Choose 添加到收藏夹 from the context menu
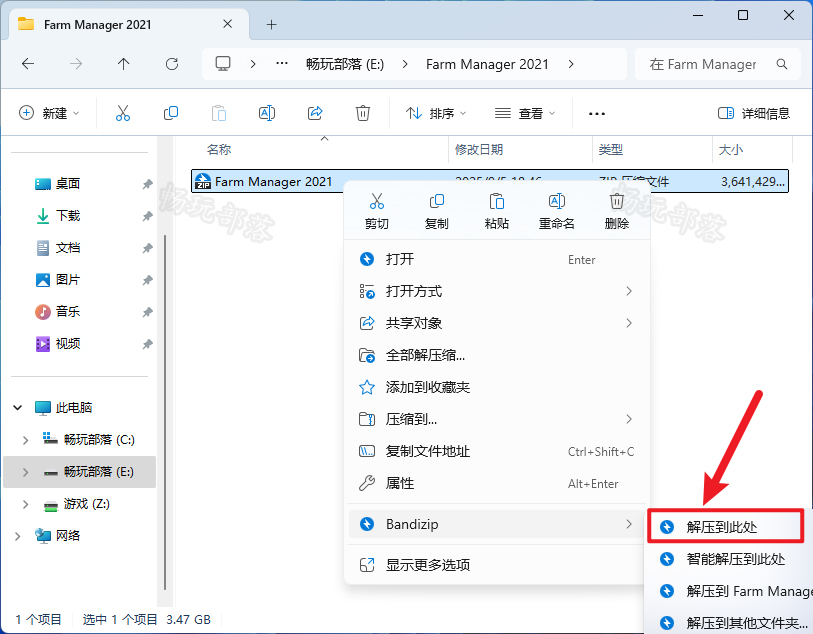The image size is (813, 634). pos(497,387)
